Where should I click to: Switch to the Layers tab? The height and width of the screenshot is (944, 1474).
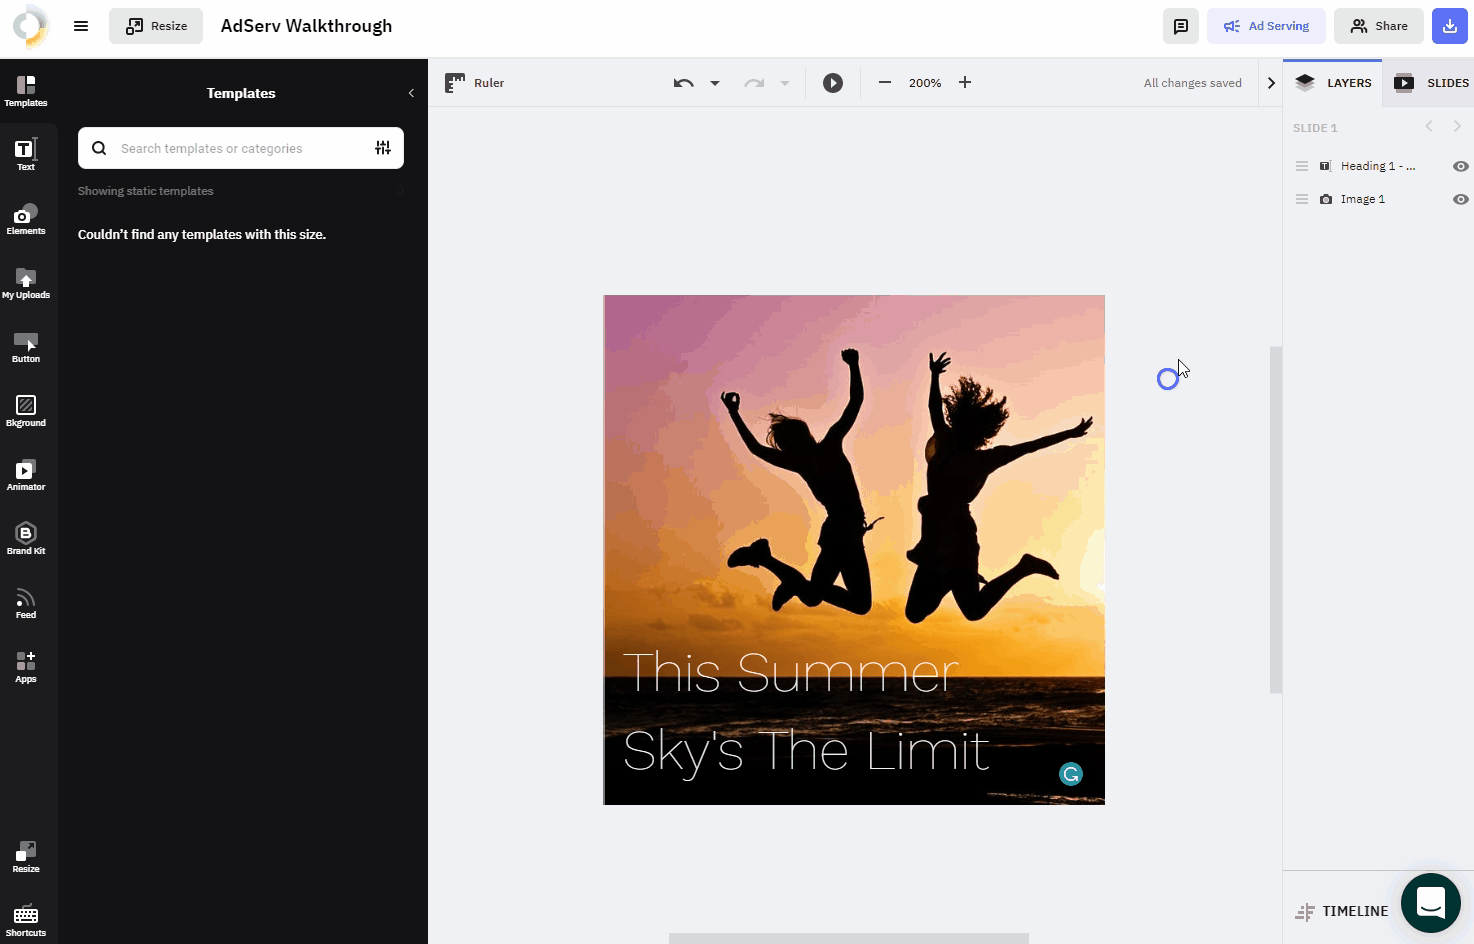[x=1333, y=83]
